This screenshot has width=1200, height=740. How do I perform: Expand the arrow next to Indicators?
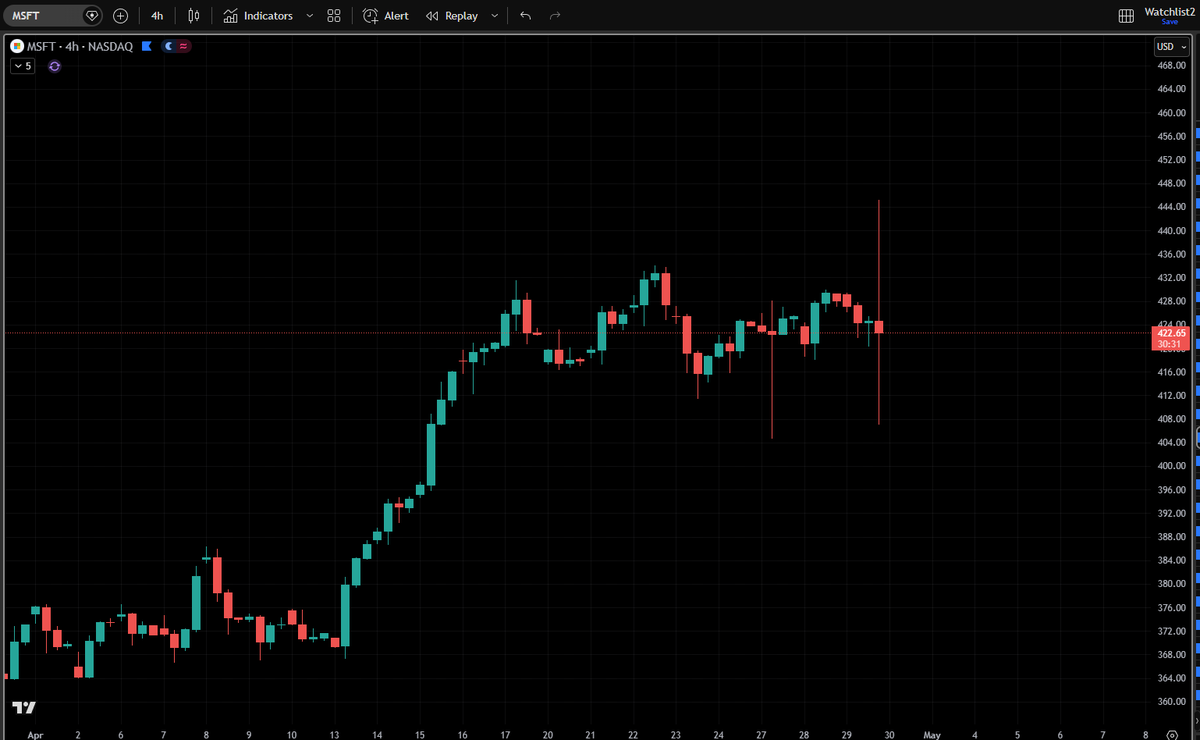pyautogui.click(x=309, y=16)
